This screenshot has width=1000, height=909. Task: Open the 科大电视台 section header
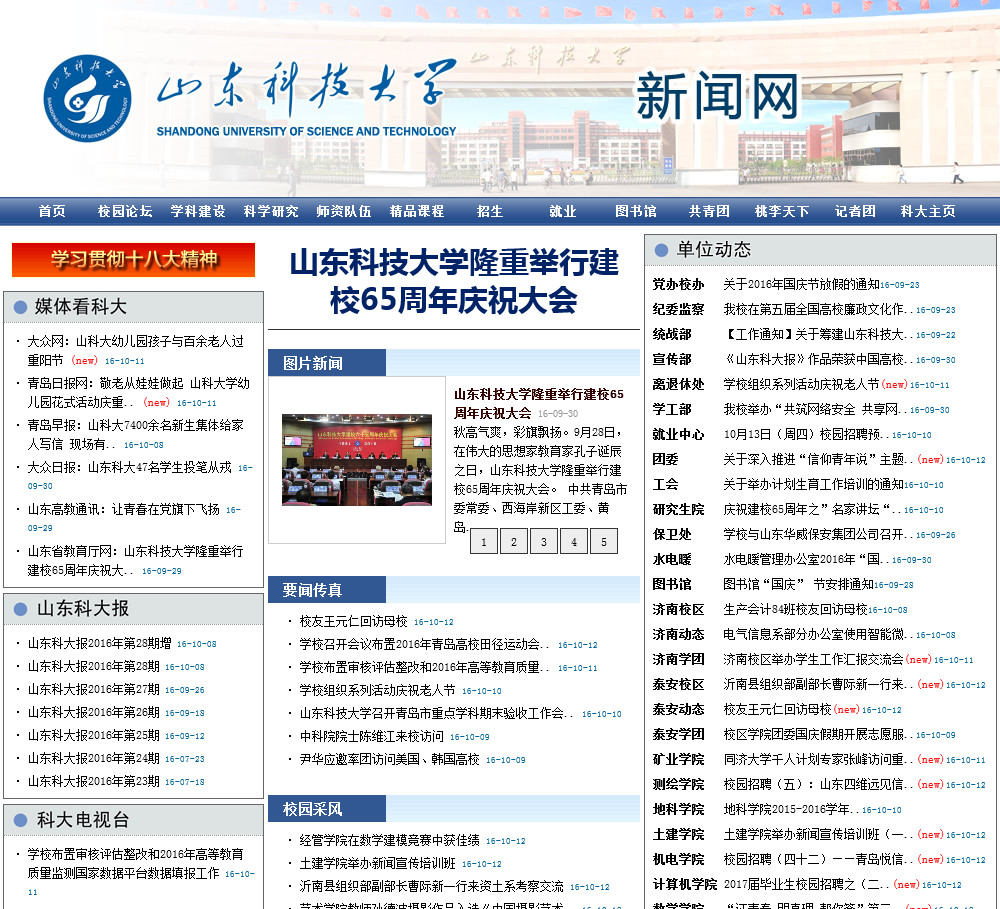83,820
